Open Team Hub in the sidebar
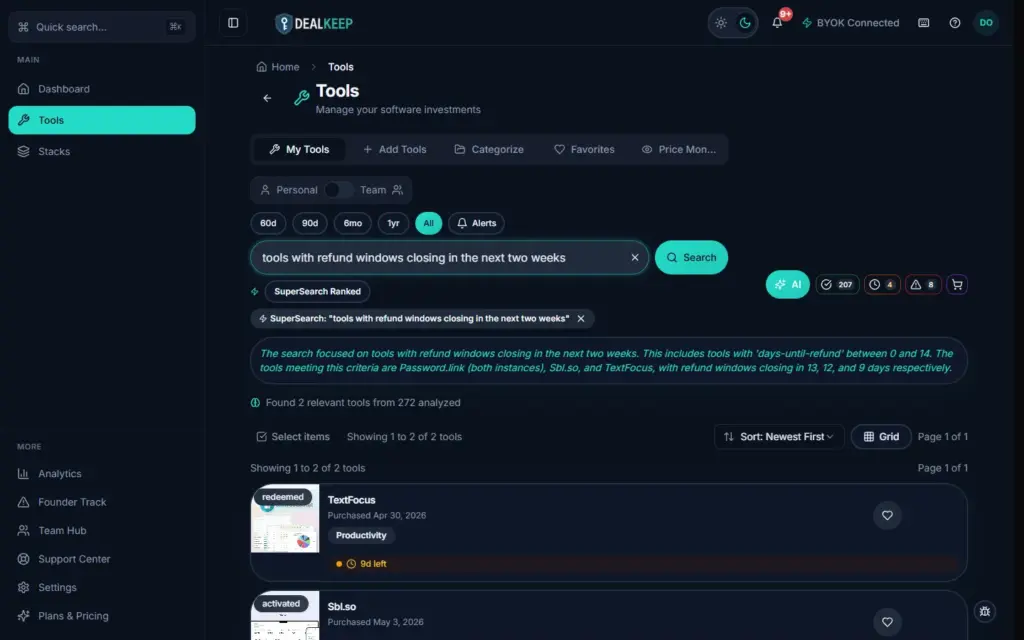Screen dimensions: 1024x640 pos(102,530)
